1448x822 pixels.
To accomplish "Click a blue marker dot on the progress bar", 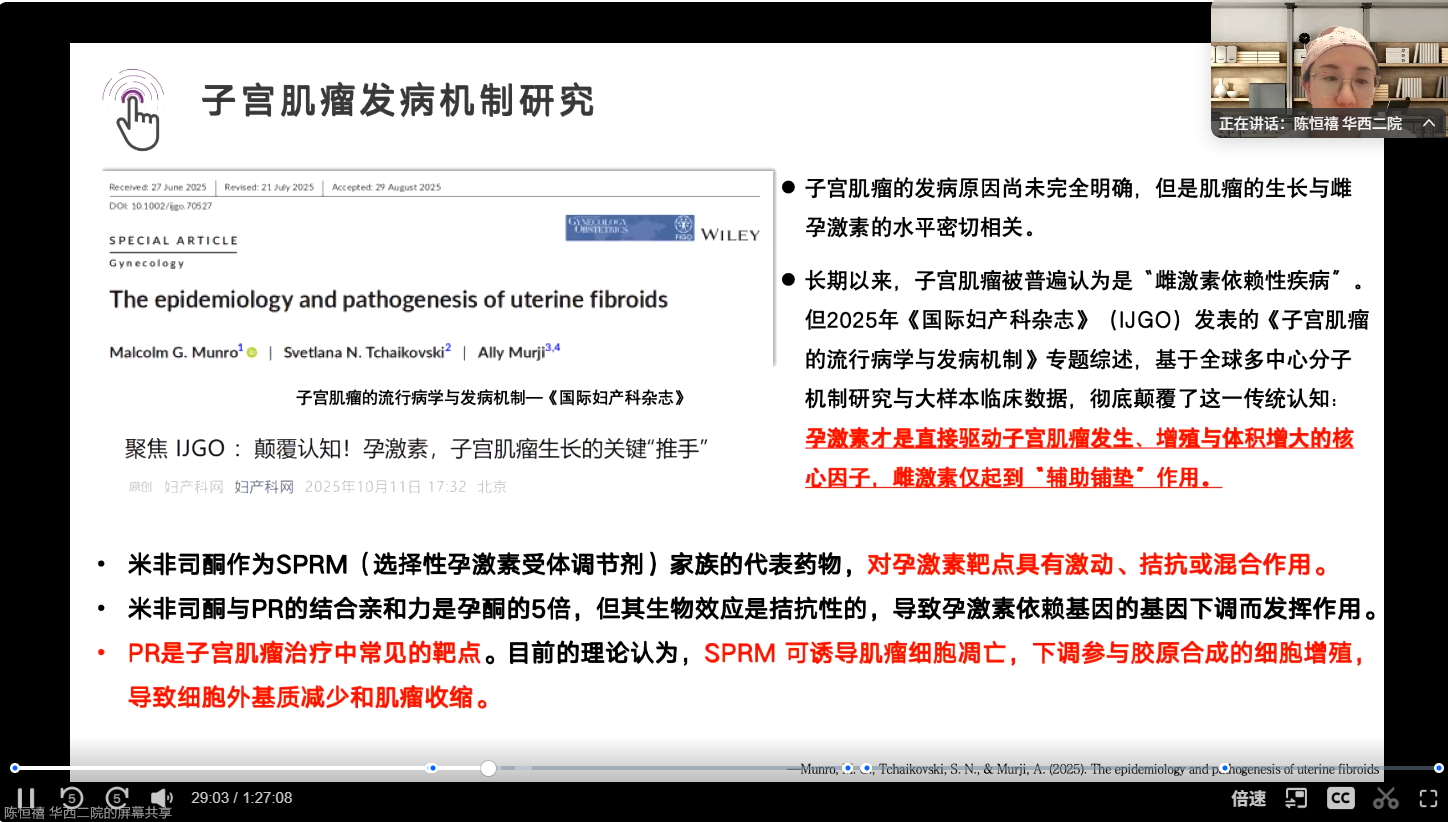I will click(x=431, y=768).
